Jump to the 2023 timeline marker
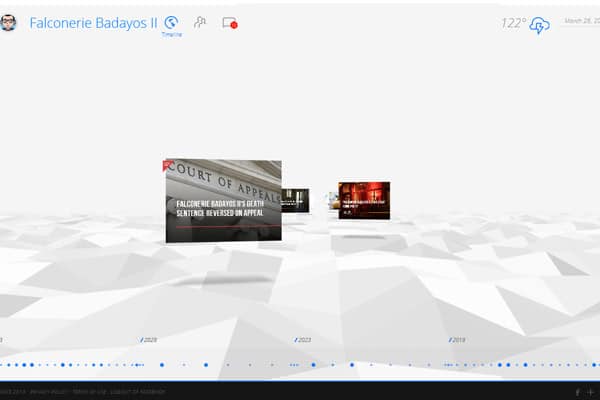The image size is (600, 400). coord(303,340)
